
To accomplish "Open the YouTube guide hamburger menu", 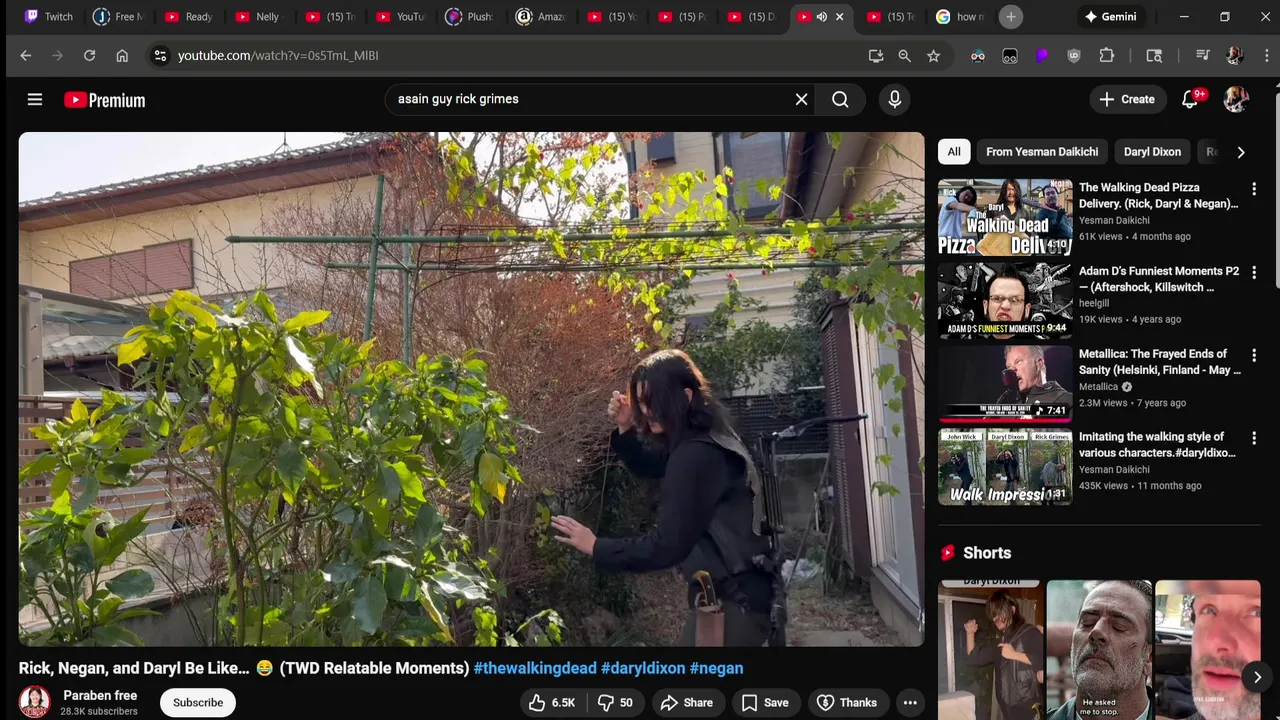I will tap(35, 99).
